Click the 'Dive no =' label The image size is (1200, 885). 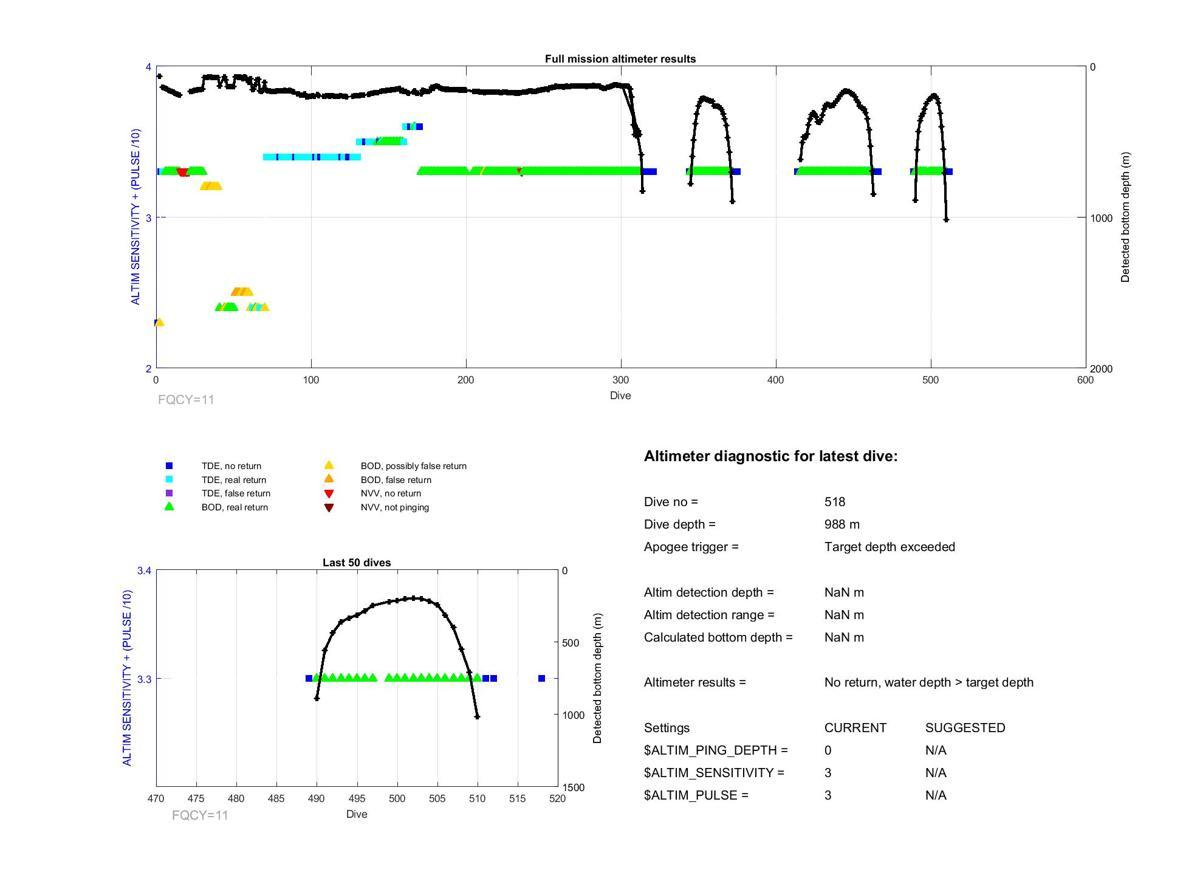671,502
